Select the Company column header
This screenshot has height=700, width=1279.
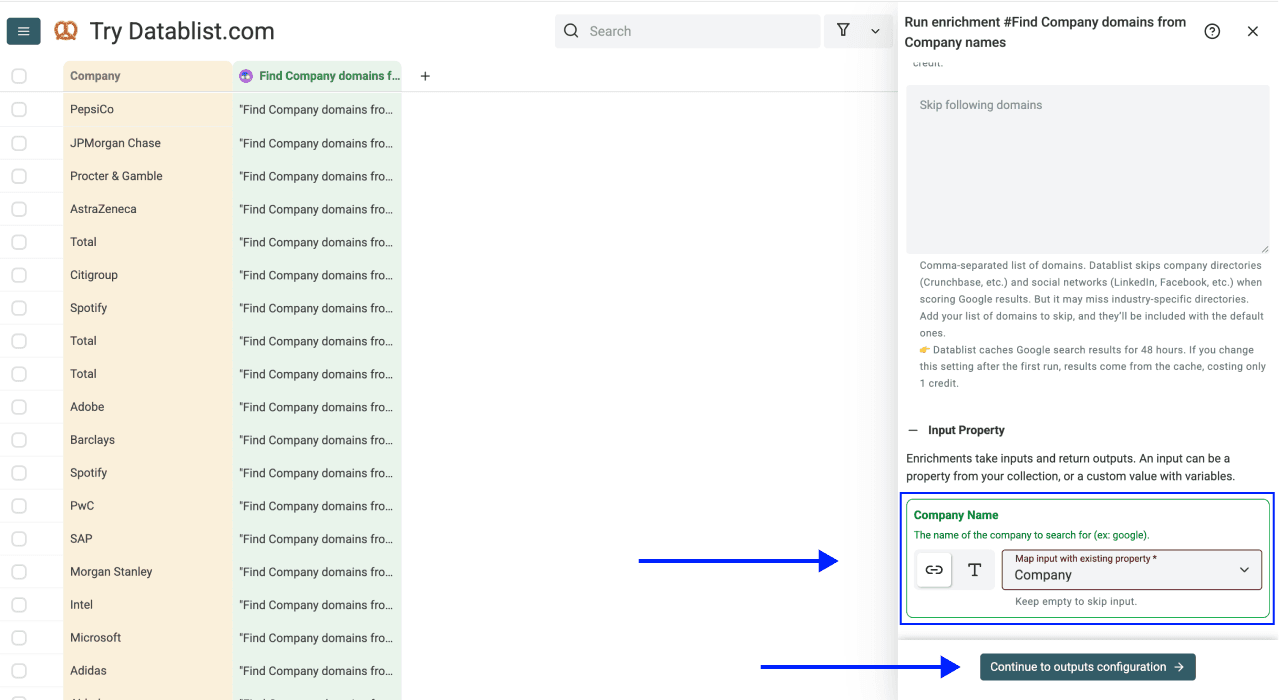[x=96, y=75]
